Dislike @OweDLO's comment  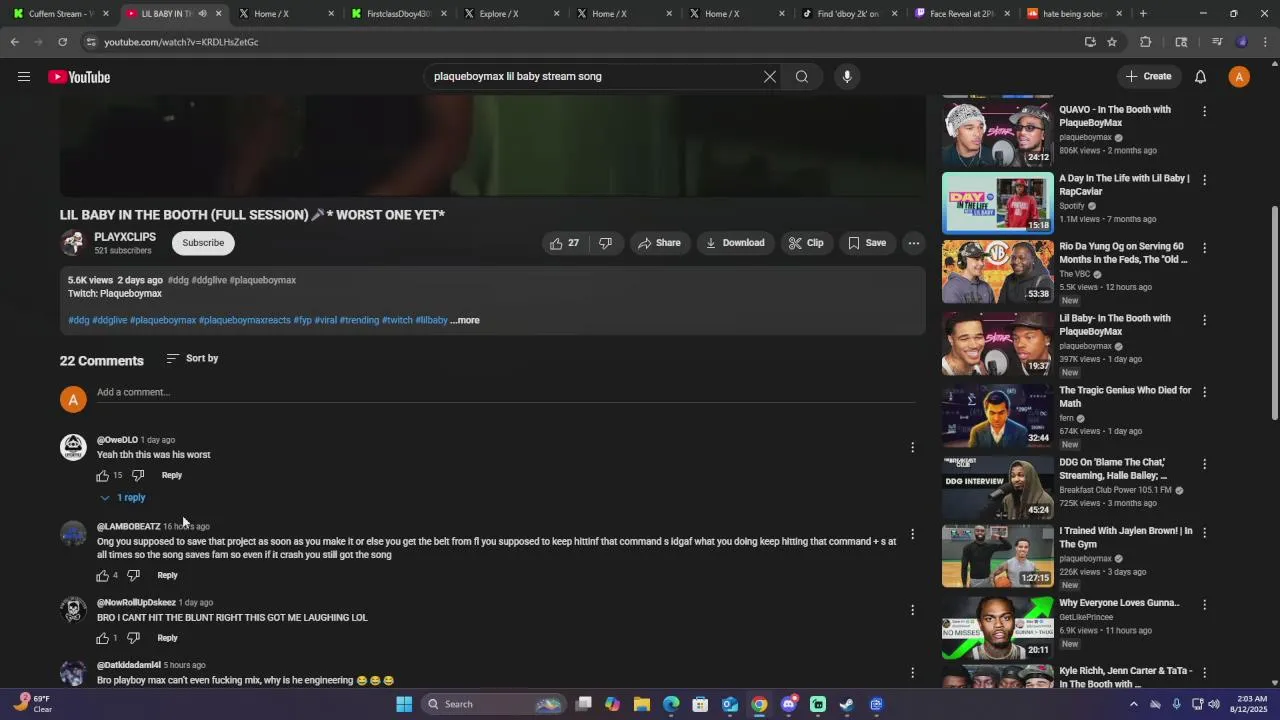(x=138, y=476)
